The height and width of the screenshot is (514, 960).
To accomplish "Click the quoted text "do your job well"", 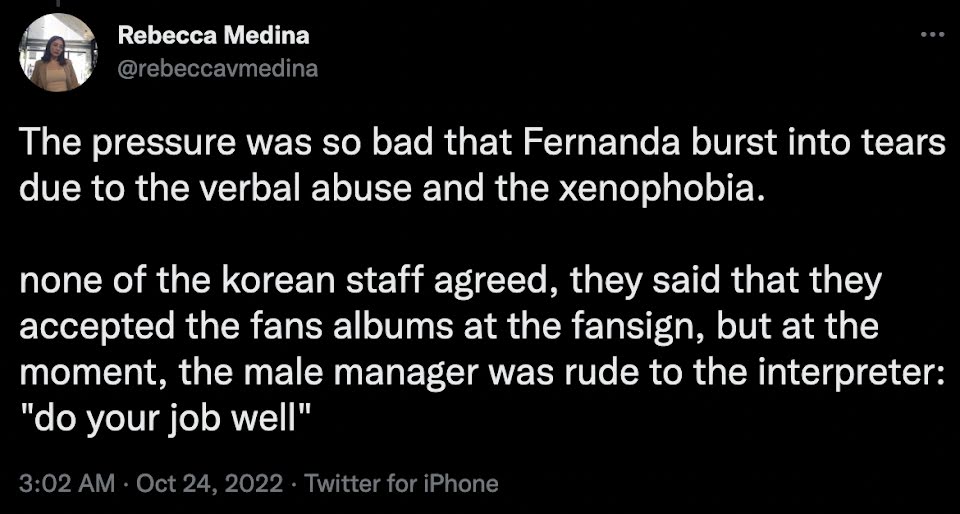I will pyautogui.click(x=159, y=419).
